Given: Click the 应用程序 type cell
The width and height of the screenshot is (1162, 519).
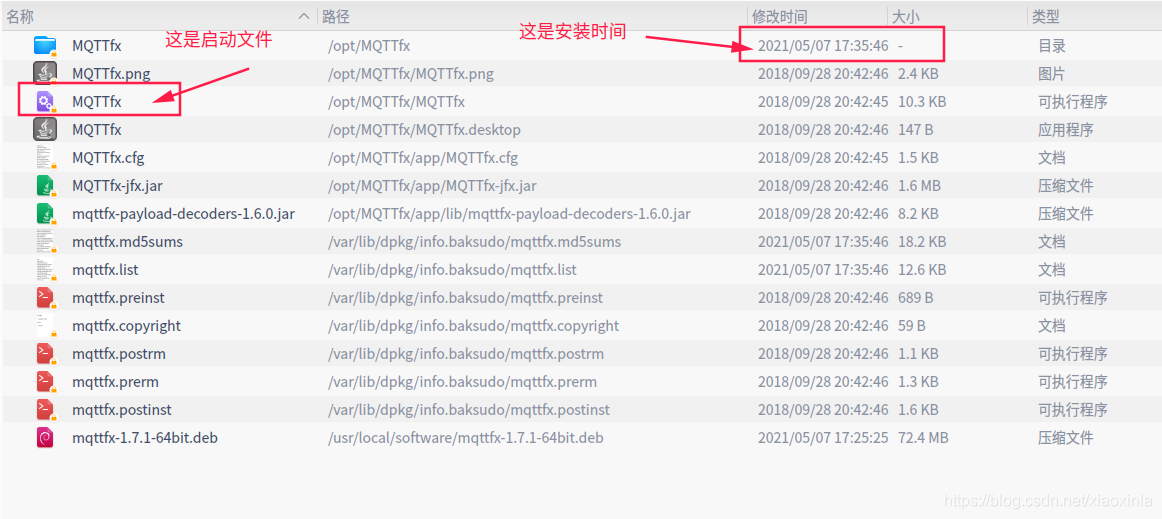Looking at the screenshot, I should point(1066,130).
